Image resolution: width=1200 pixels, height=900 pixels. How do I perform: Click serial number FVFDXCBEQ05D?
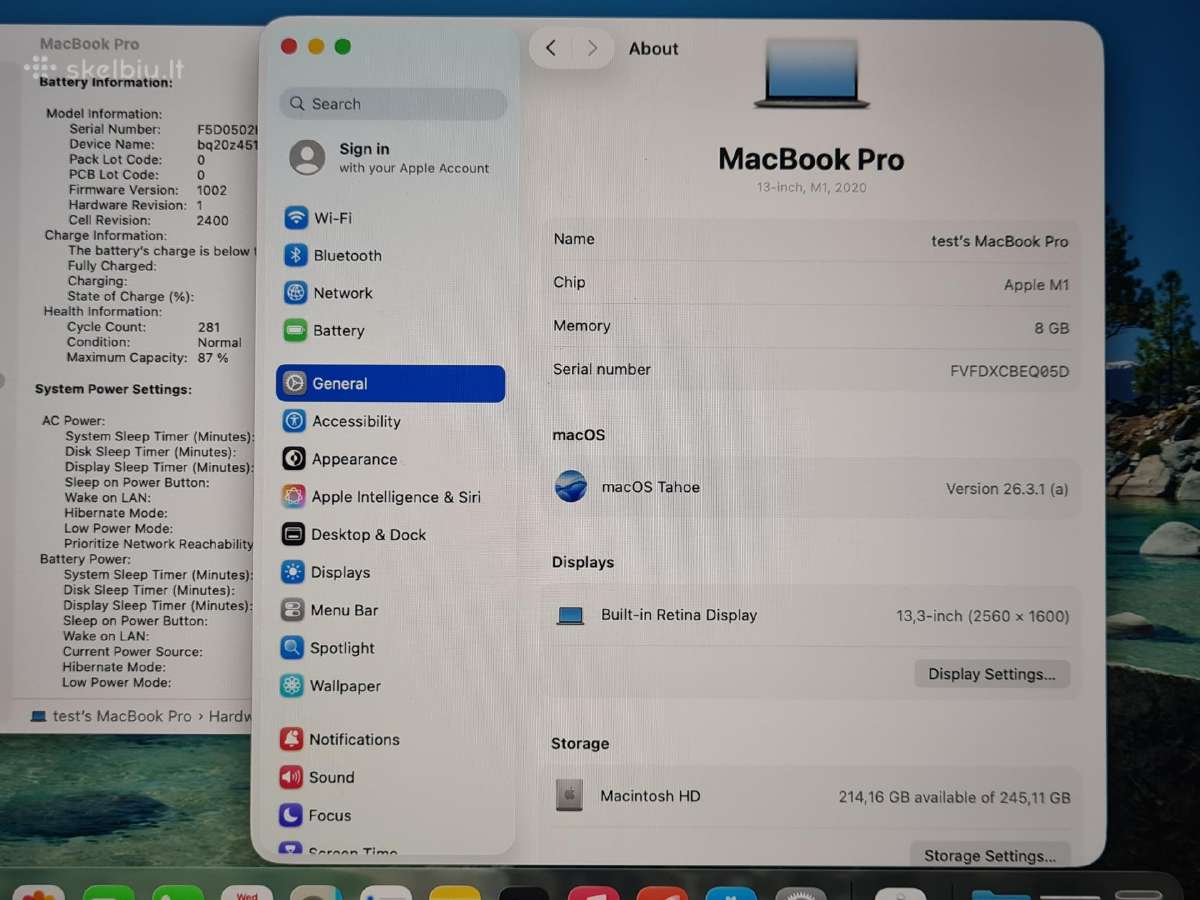pyautogui.click(x=1010, y=371)
